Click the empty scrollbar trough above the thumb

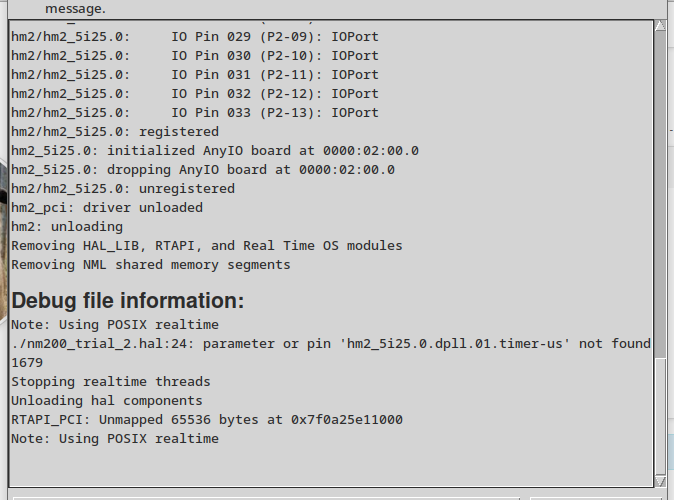coord(660,193)
